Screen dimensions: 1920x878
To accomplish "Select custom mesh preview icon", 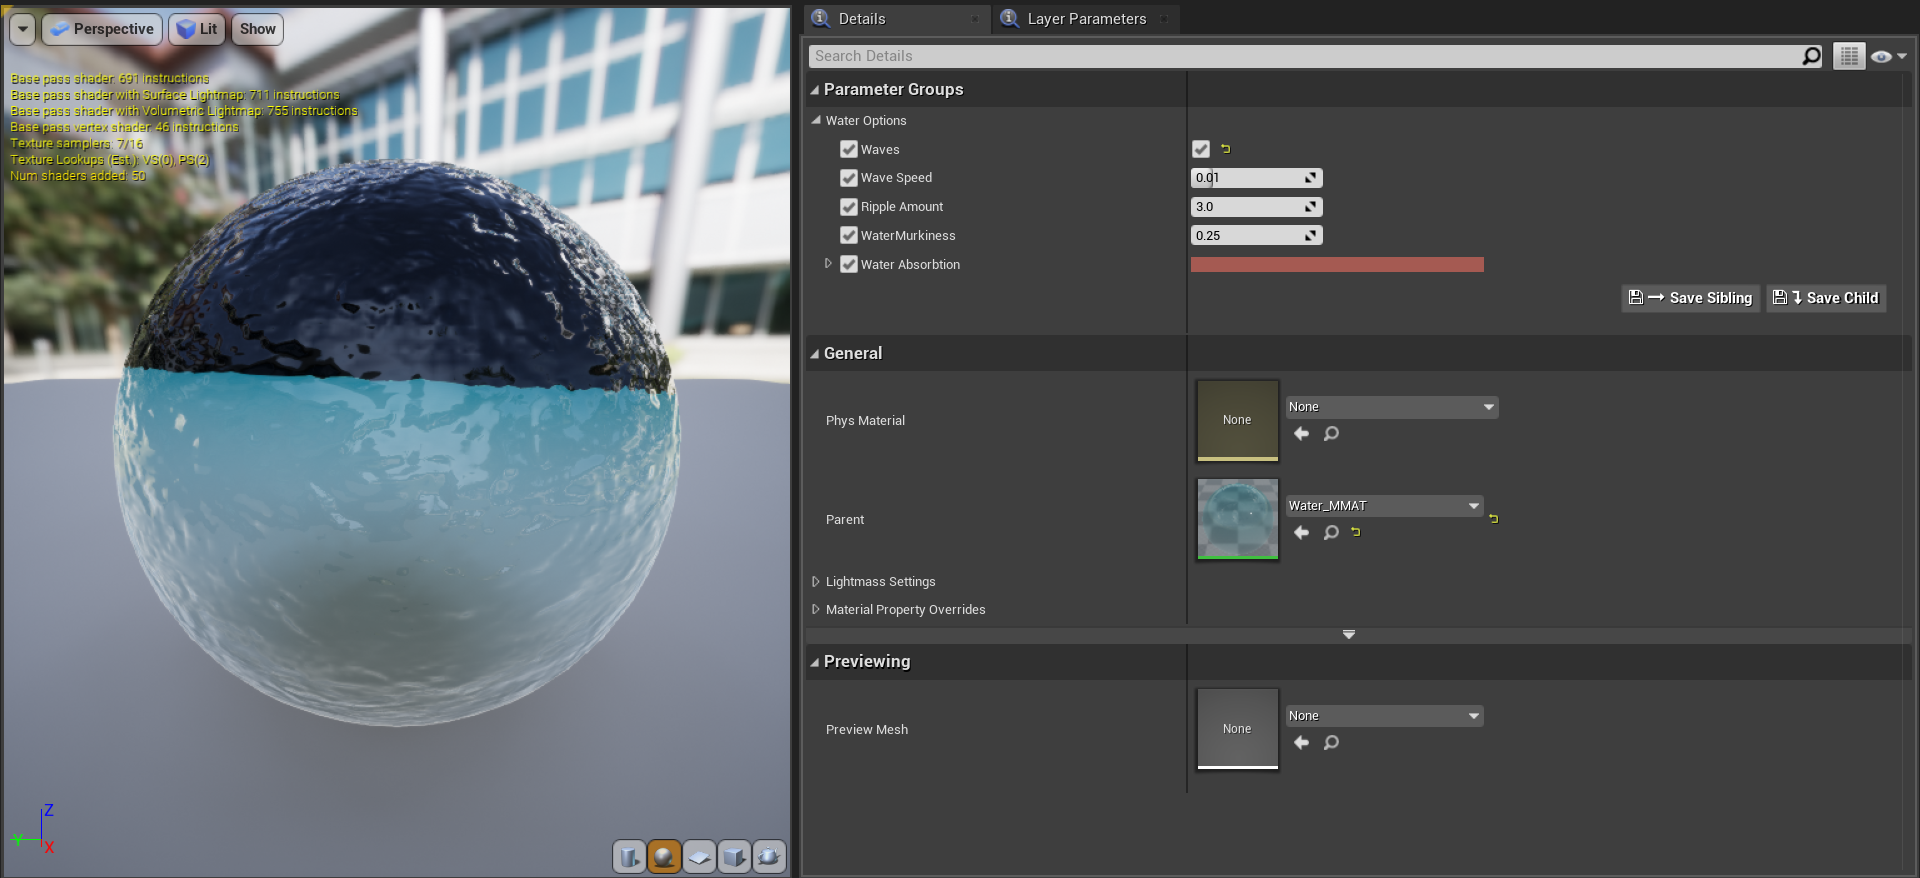I will point(769,857).
